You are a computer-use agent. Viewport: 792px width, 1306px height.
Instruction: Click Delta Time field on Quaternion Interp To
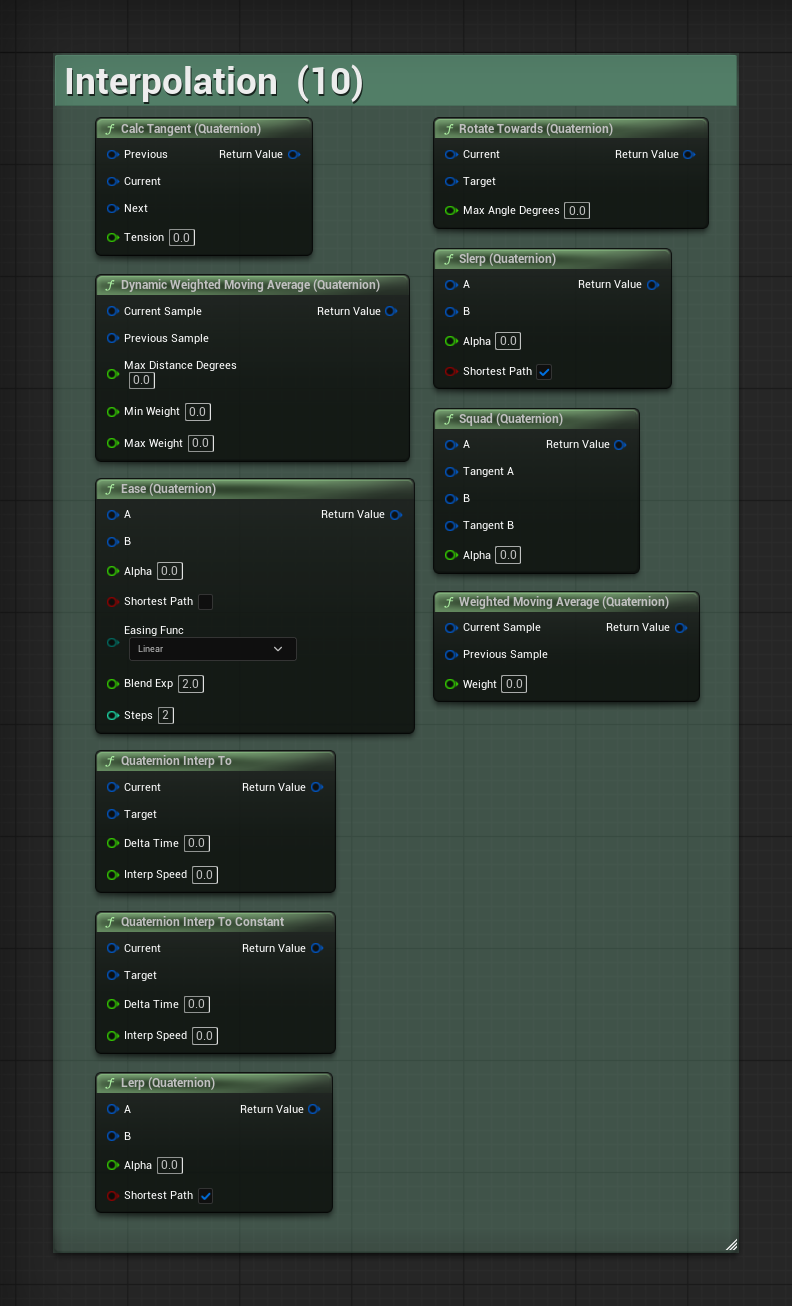click(197, 844)
